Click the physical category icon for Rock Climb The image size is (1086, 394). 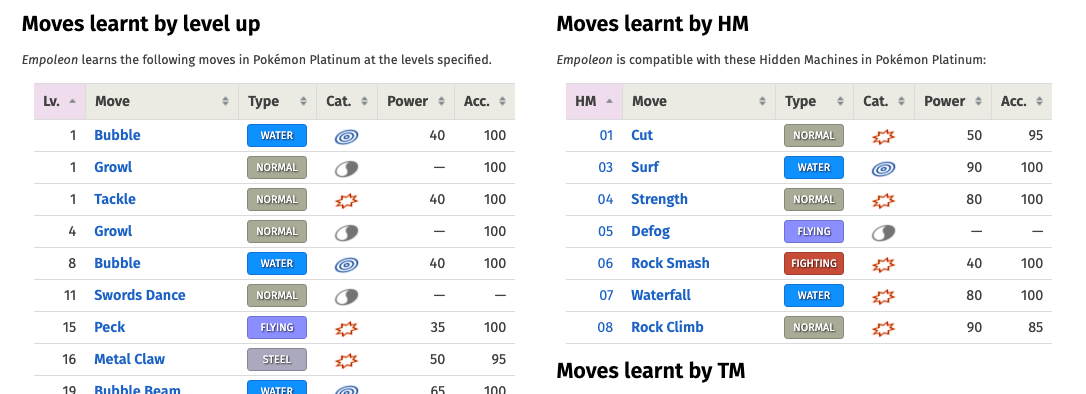click(883, 328)
